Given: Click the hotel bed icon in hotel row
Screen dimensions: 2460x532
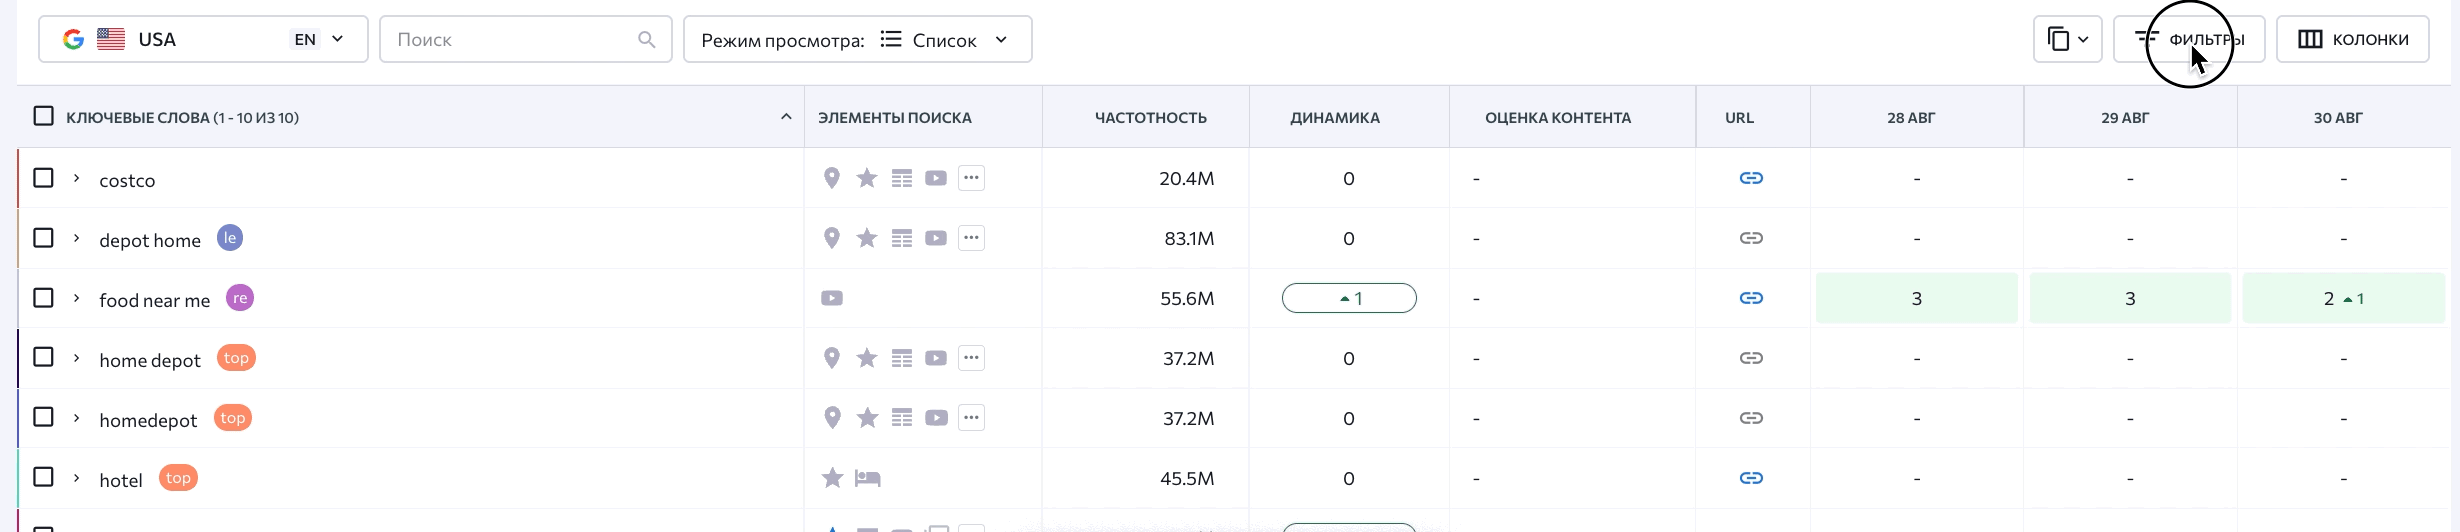Looking at the screenshot, I should (x=867, y=478).
